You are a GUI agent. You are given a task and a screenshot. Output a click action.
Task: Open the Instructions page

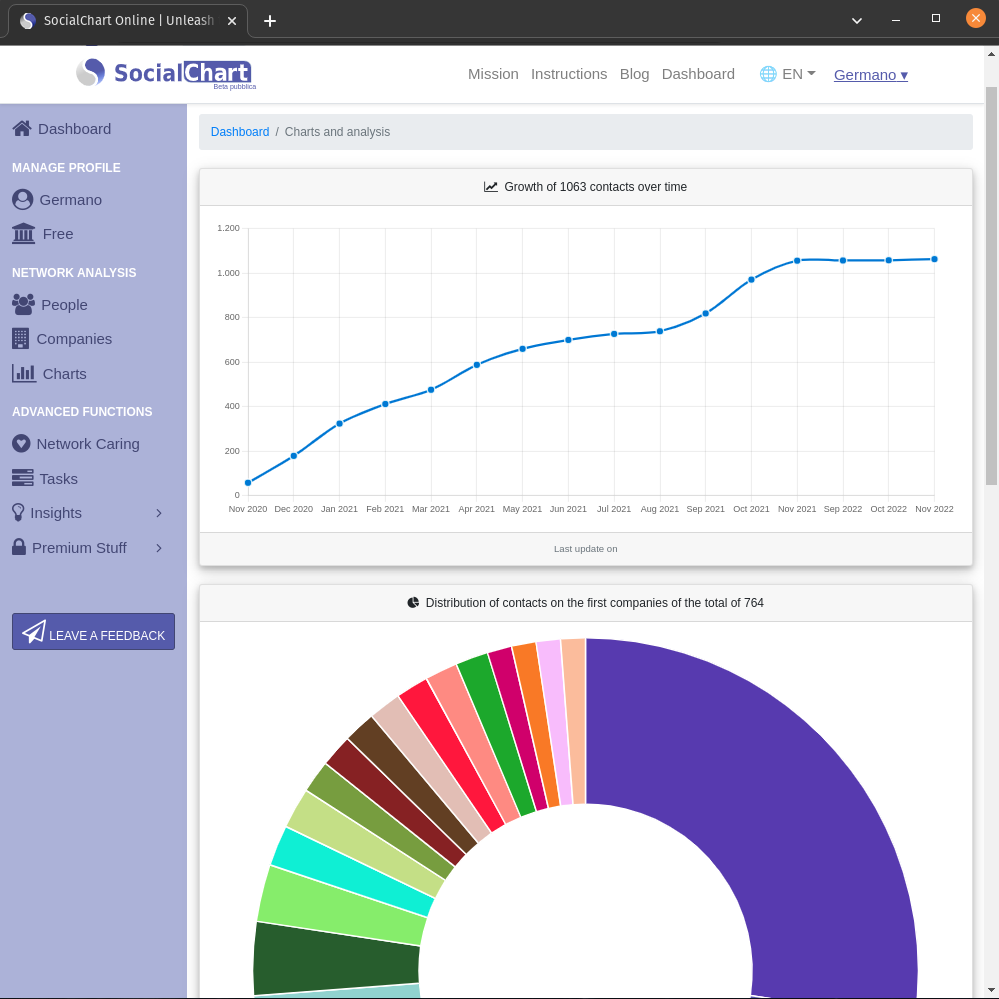click(569, 74)
